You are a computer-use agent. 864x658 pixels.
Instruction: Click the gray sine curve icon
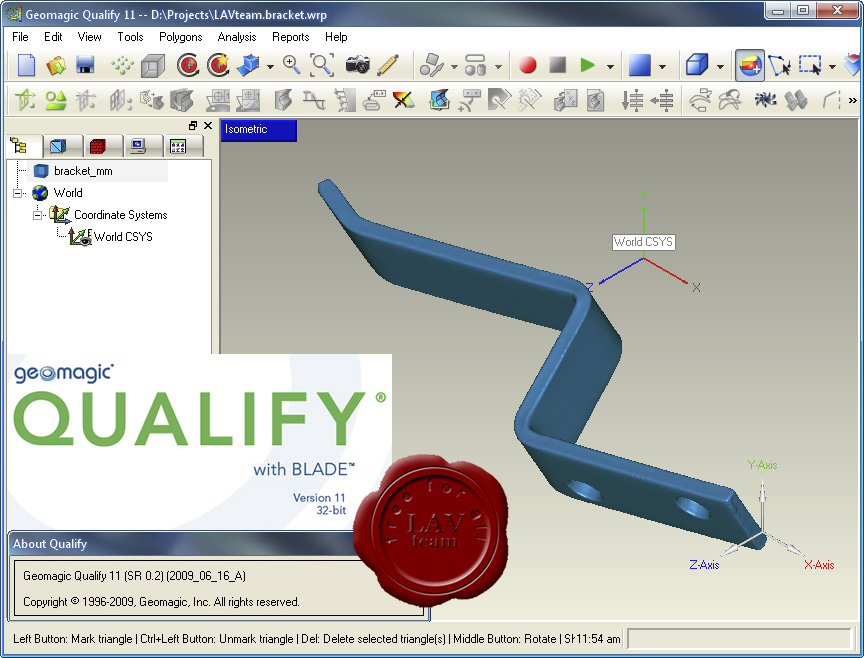314,100
